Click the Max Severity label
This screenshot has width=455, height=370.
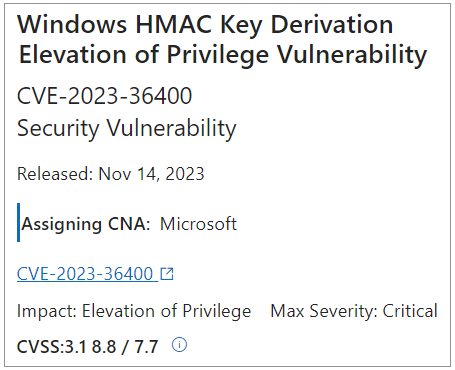pos(324,311)
